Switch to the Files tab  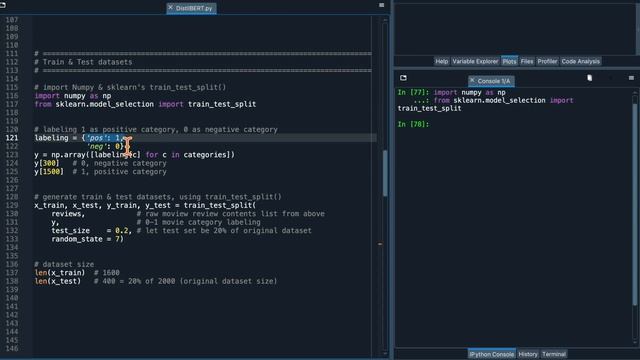[x=527, y=61]
